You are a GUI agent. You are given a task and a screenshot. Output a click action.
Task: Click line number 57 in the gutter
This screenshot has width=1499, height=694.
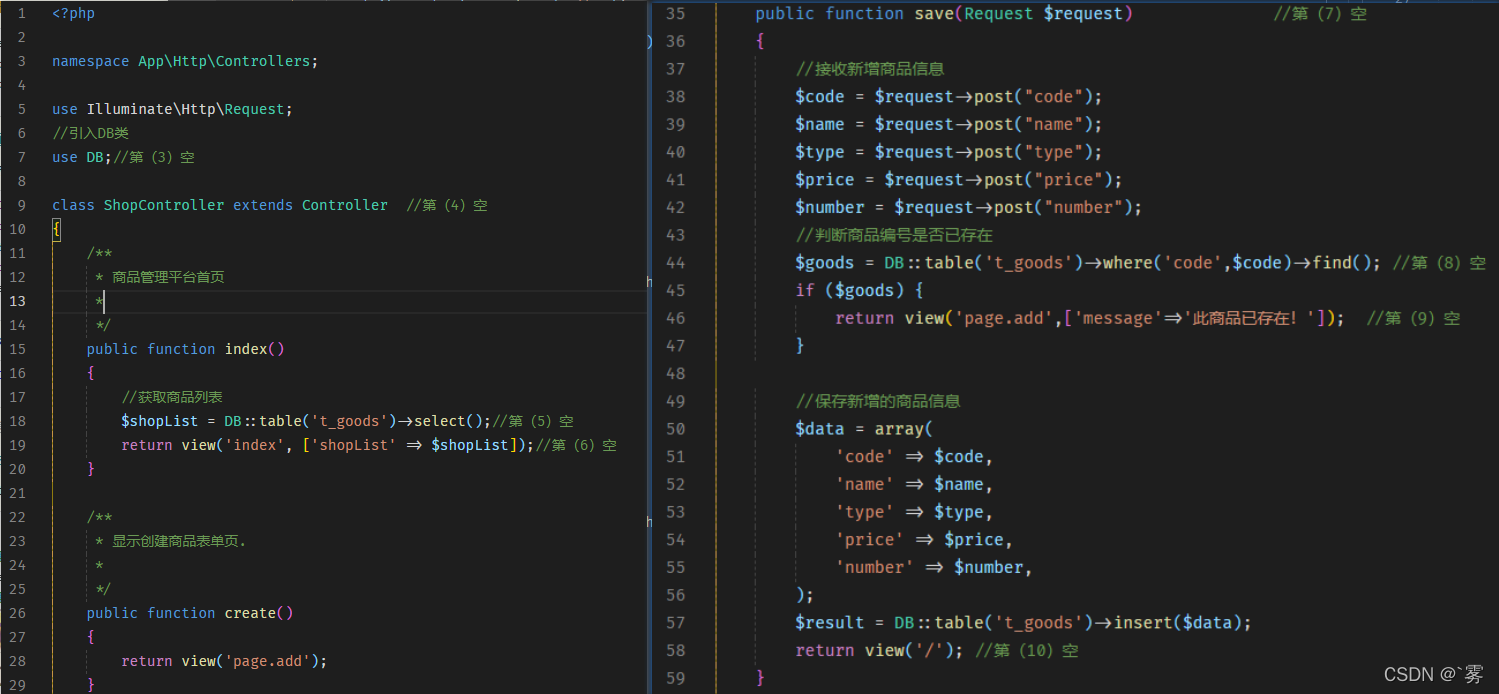tap(675, 623)
